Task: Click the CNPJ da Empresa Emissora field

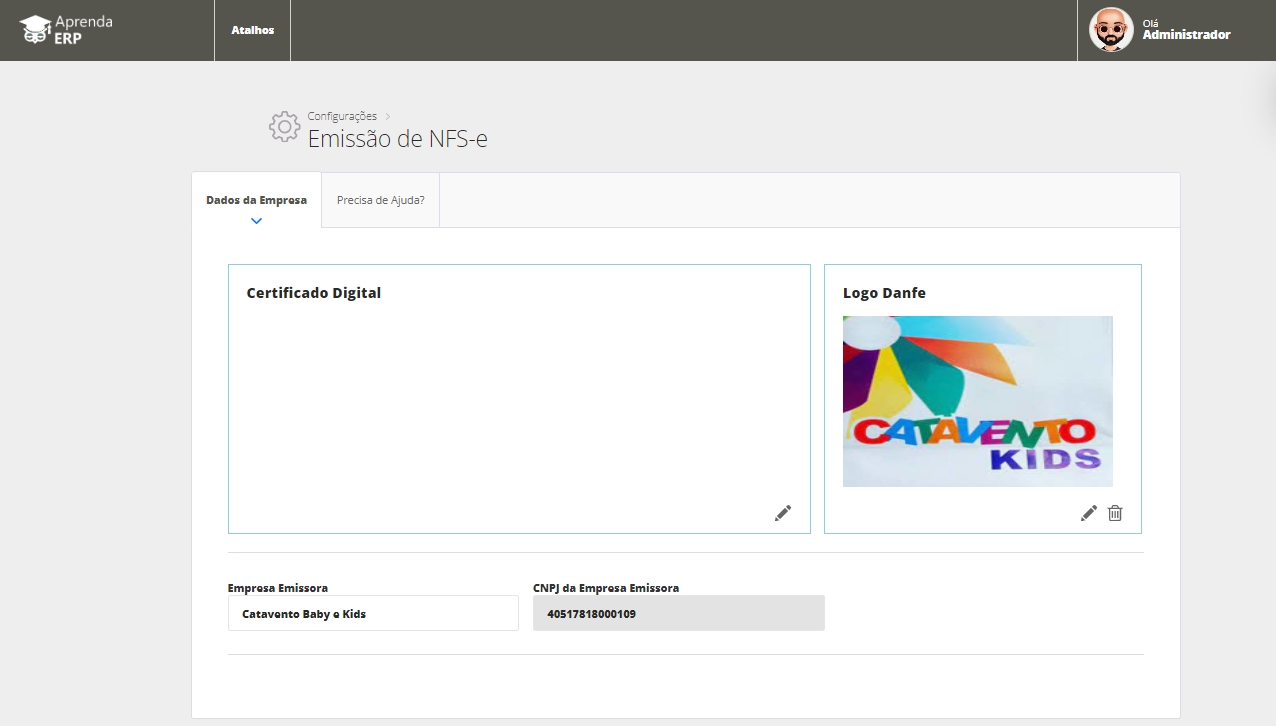Action: point(678,614)
